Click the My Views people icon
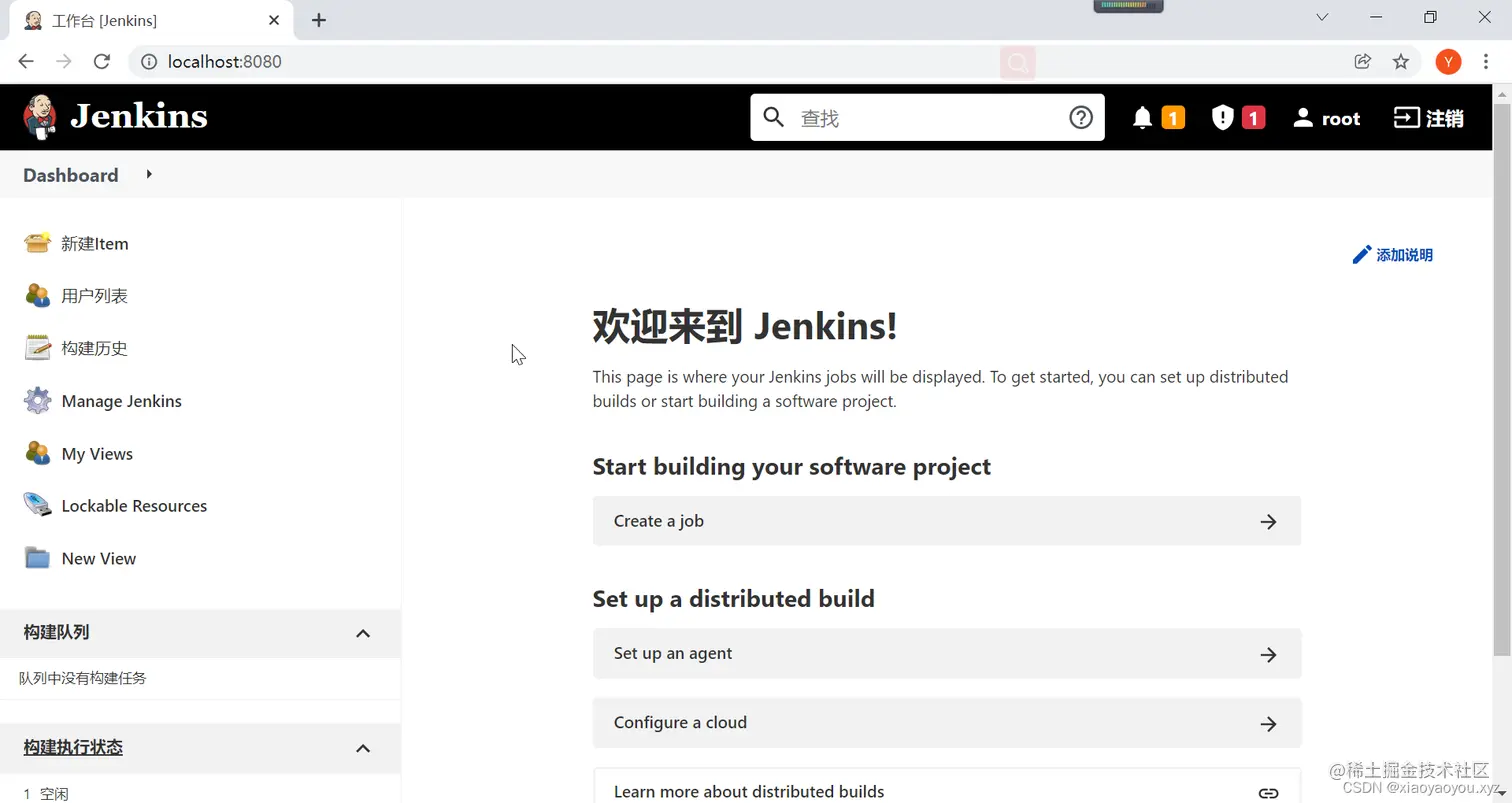Viewport: 1512px width, 803px height. [x=38, y=453]
